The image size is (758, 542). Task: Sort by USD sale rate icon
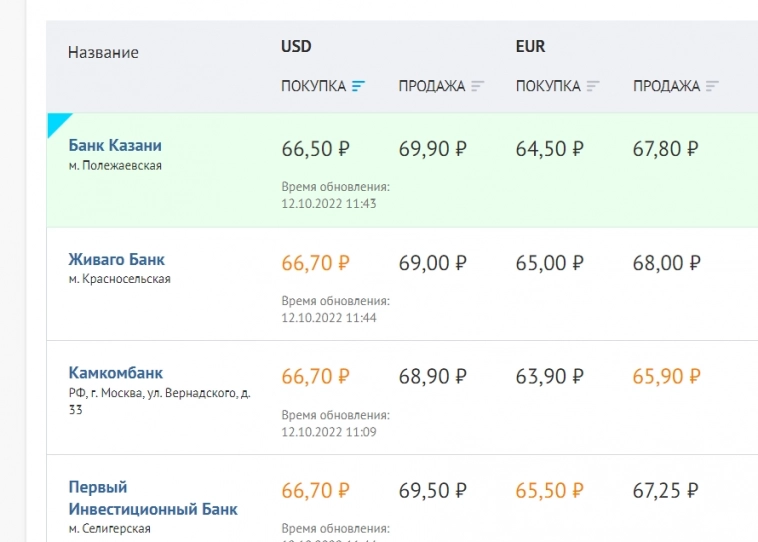(x=477, y=87)
